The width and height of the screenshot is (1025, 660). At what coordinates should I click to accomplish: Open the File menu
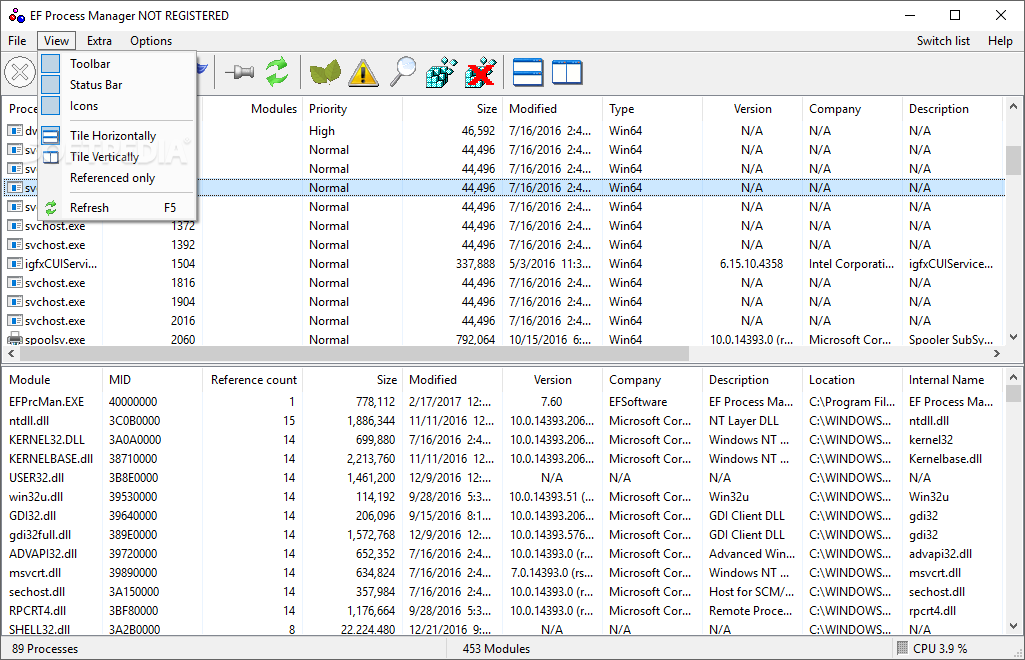(17, 41)
